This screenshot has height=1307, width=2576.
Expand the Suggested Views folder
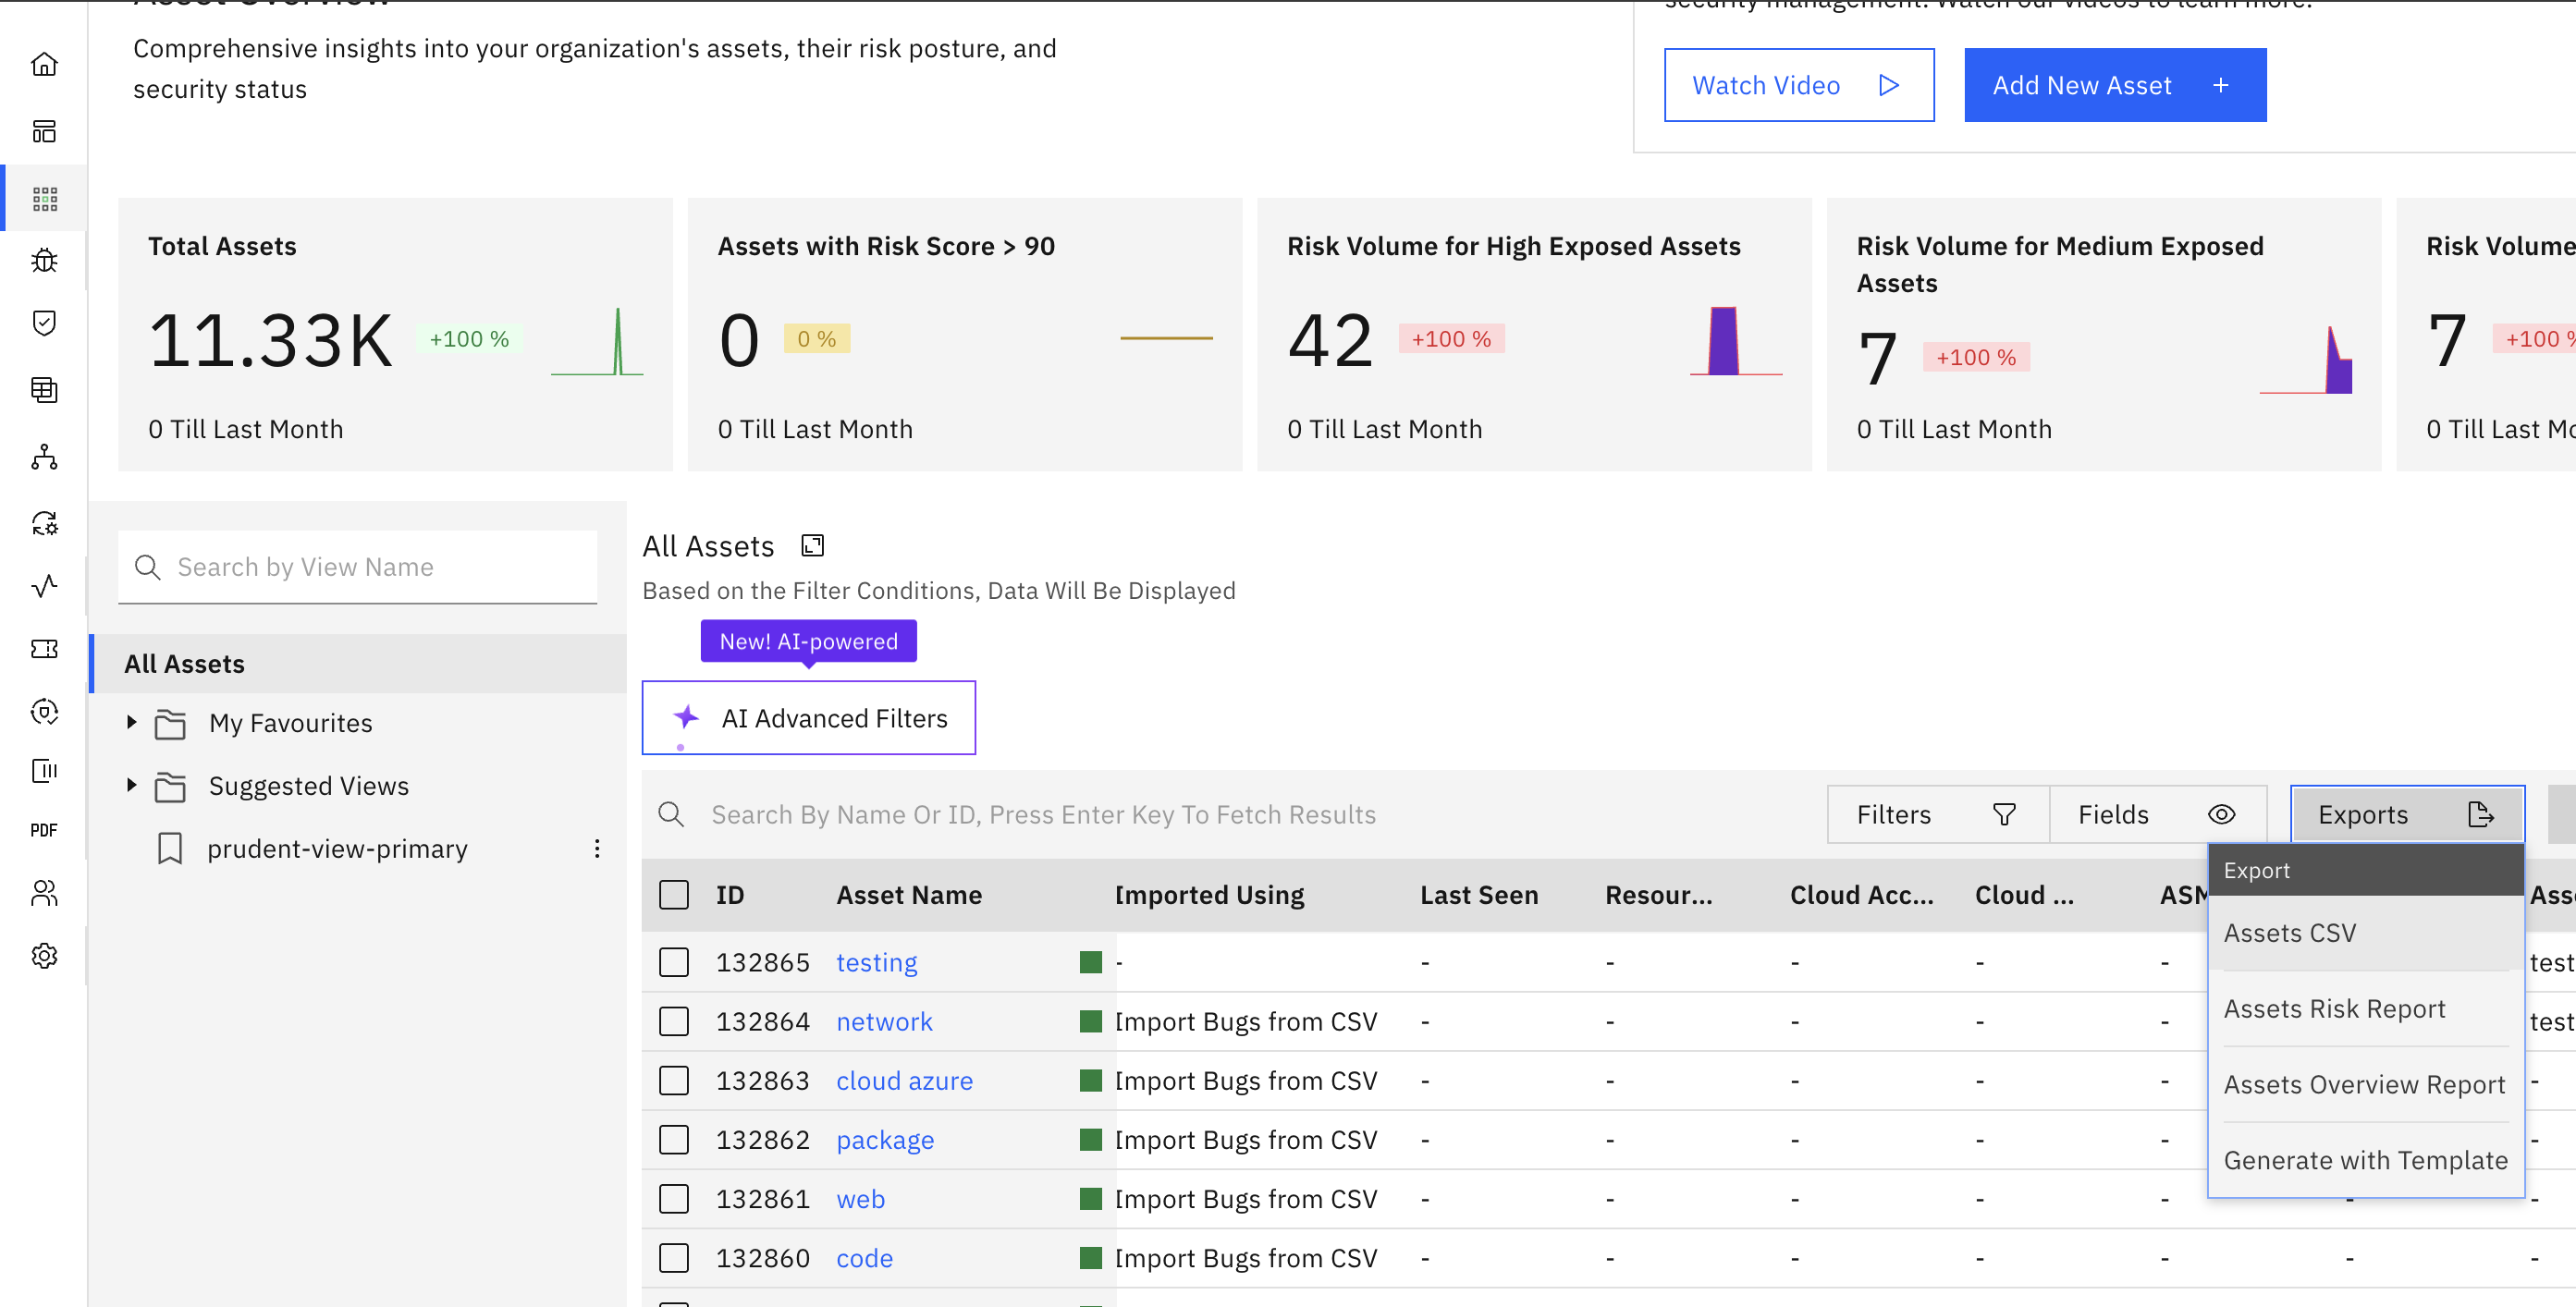[131, 785]
